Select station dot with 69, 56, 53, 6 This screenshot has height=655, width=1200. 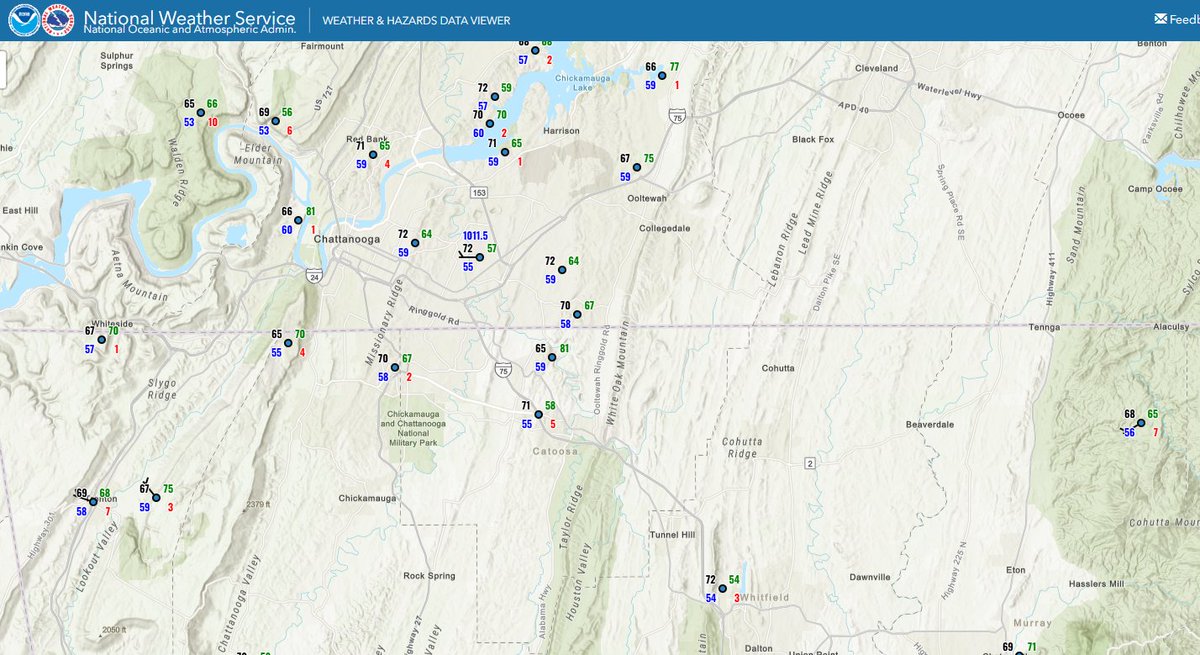point(276,121)
